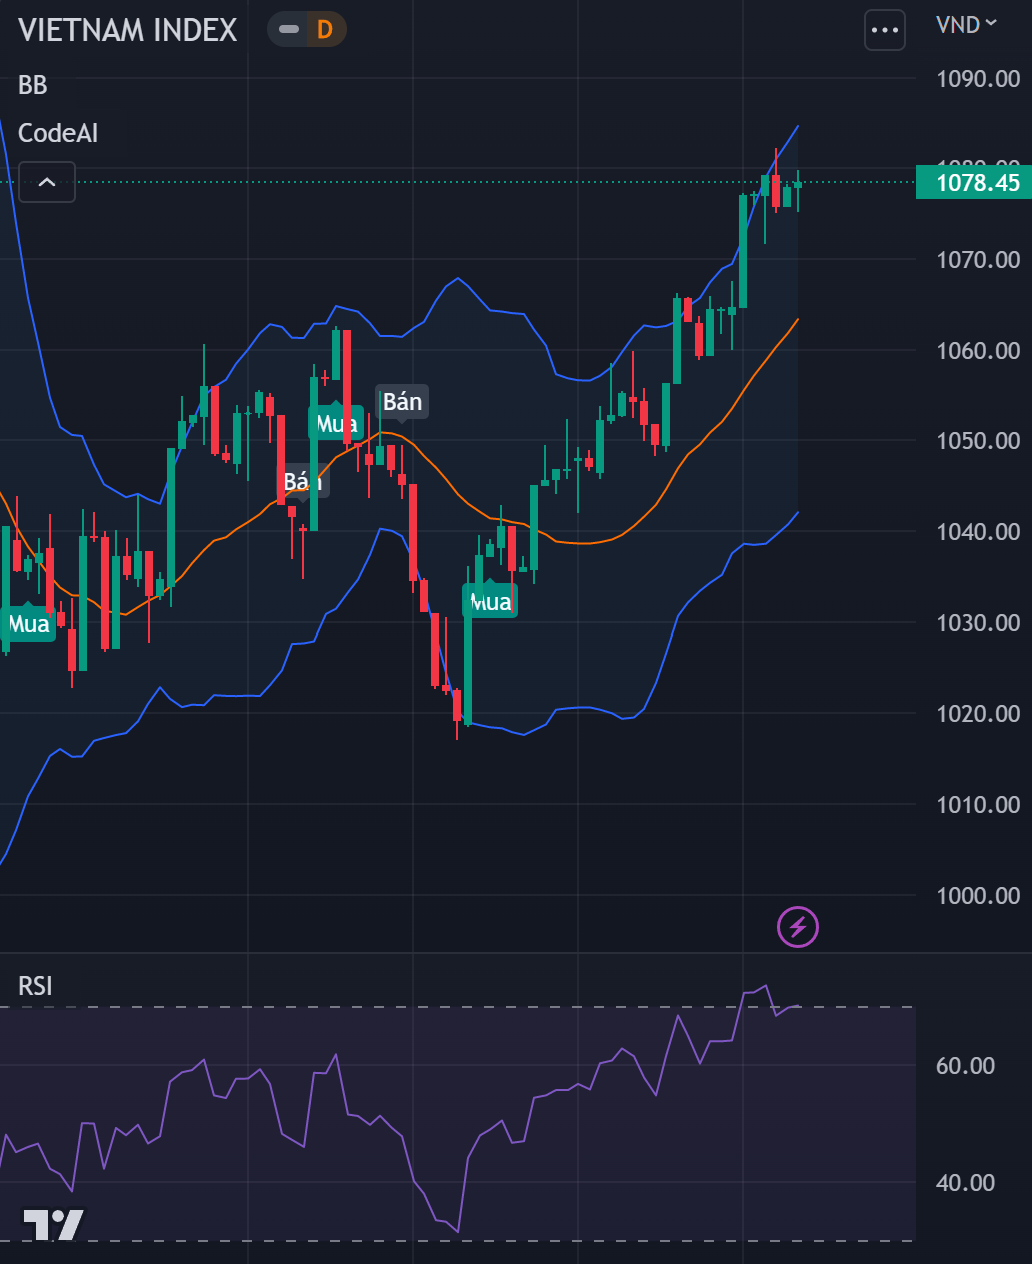
Task: Open the RSI indicator label
Action: [35, 986]
